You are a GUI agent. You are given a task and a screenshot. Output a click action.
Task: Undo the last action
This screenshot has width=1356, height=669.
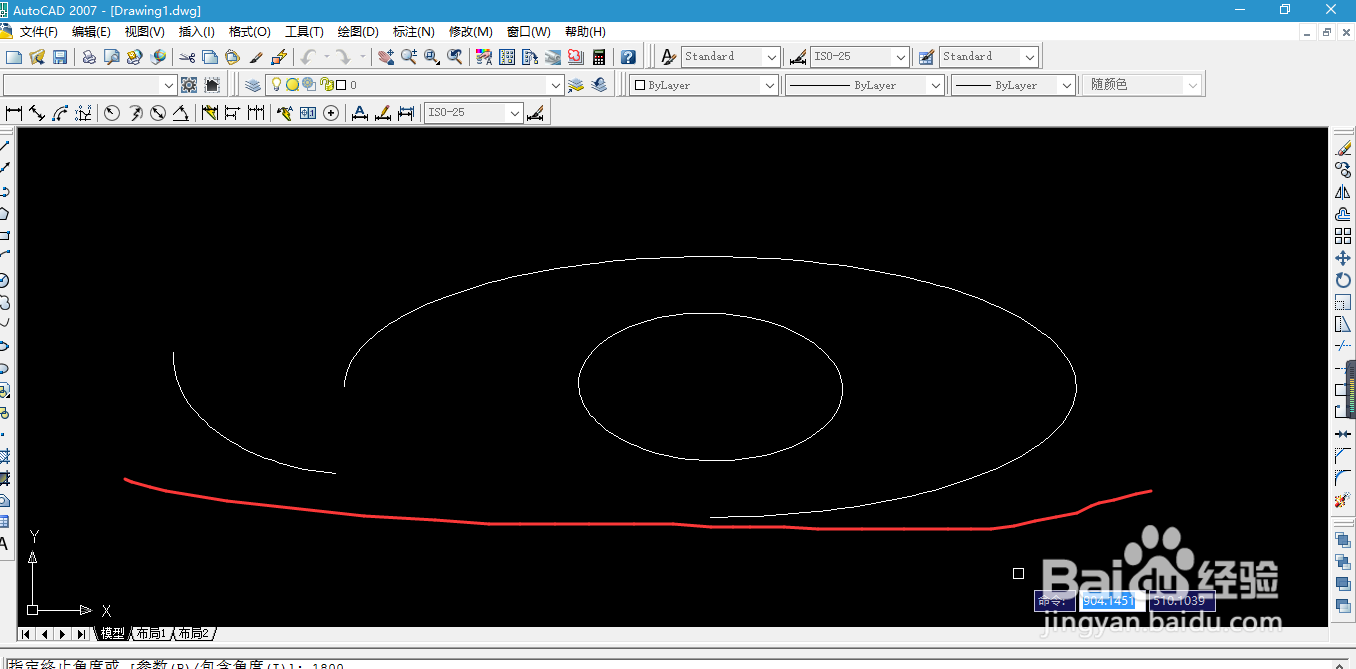[x=308, y=57]
